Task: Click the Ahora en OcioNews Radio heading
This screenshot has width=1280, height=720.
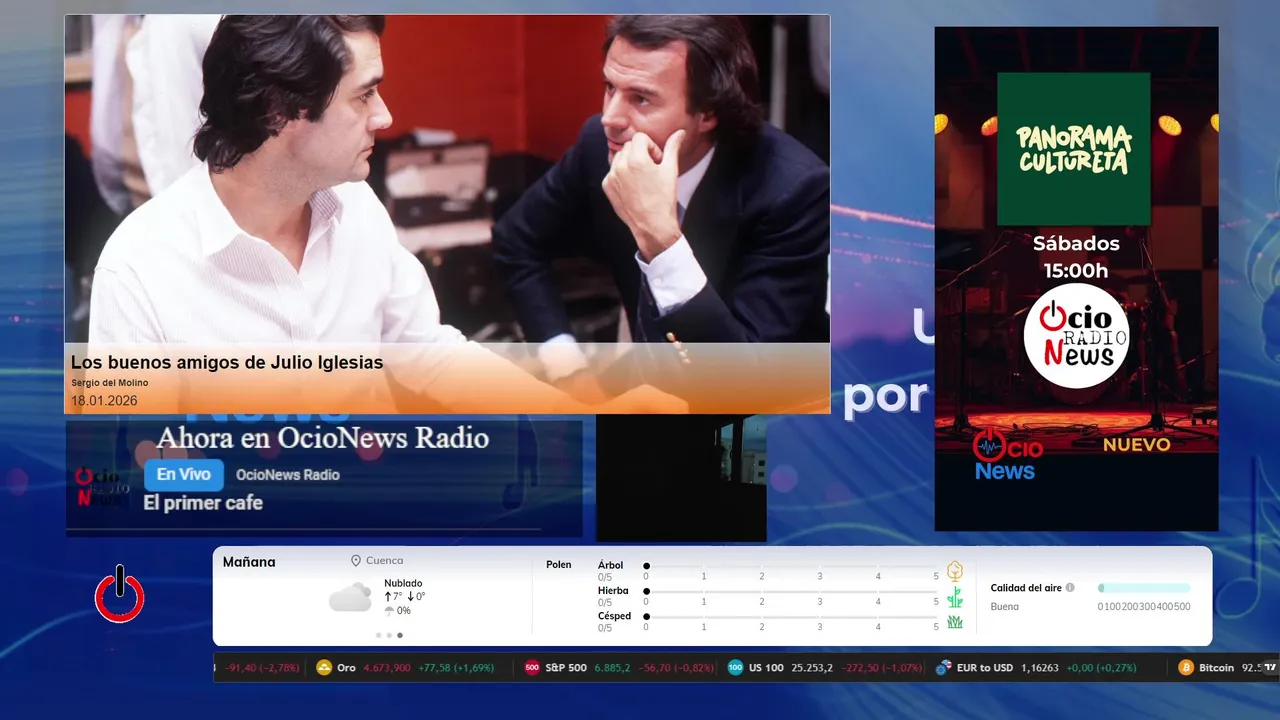Action: pyautogui.click(x=323, y=438)
